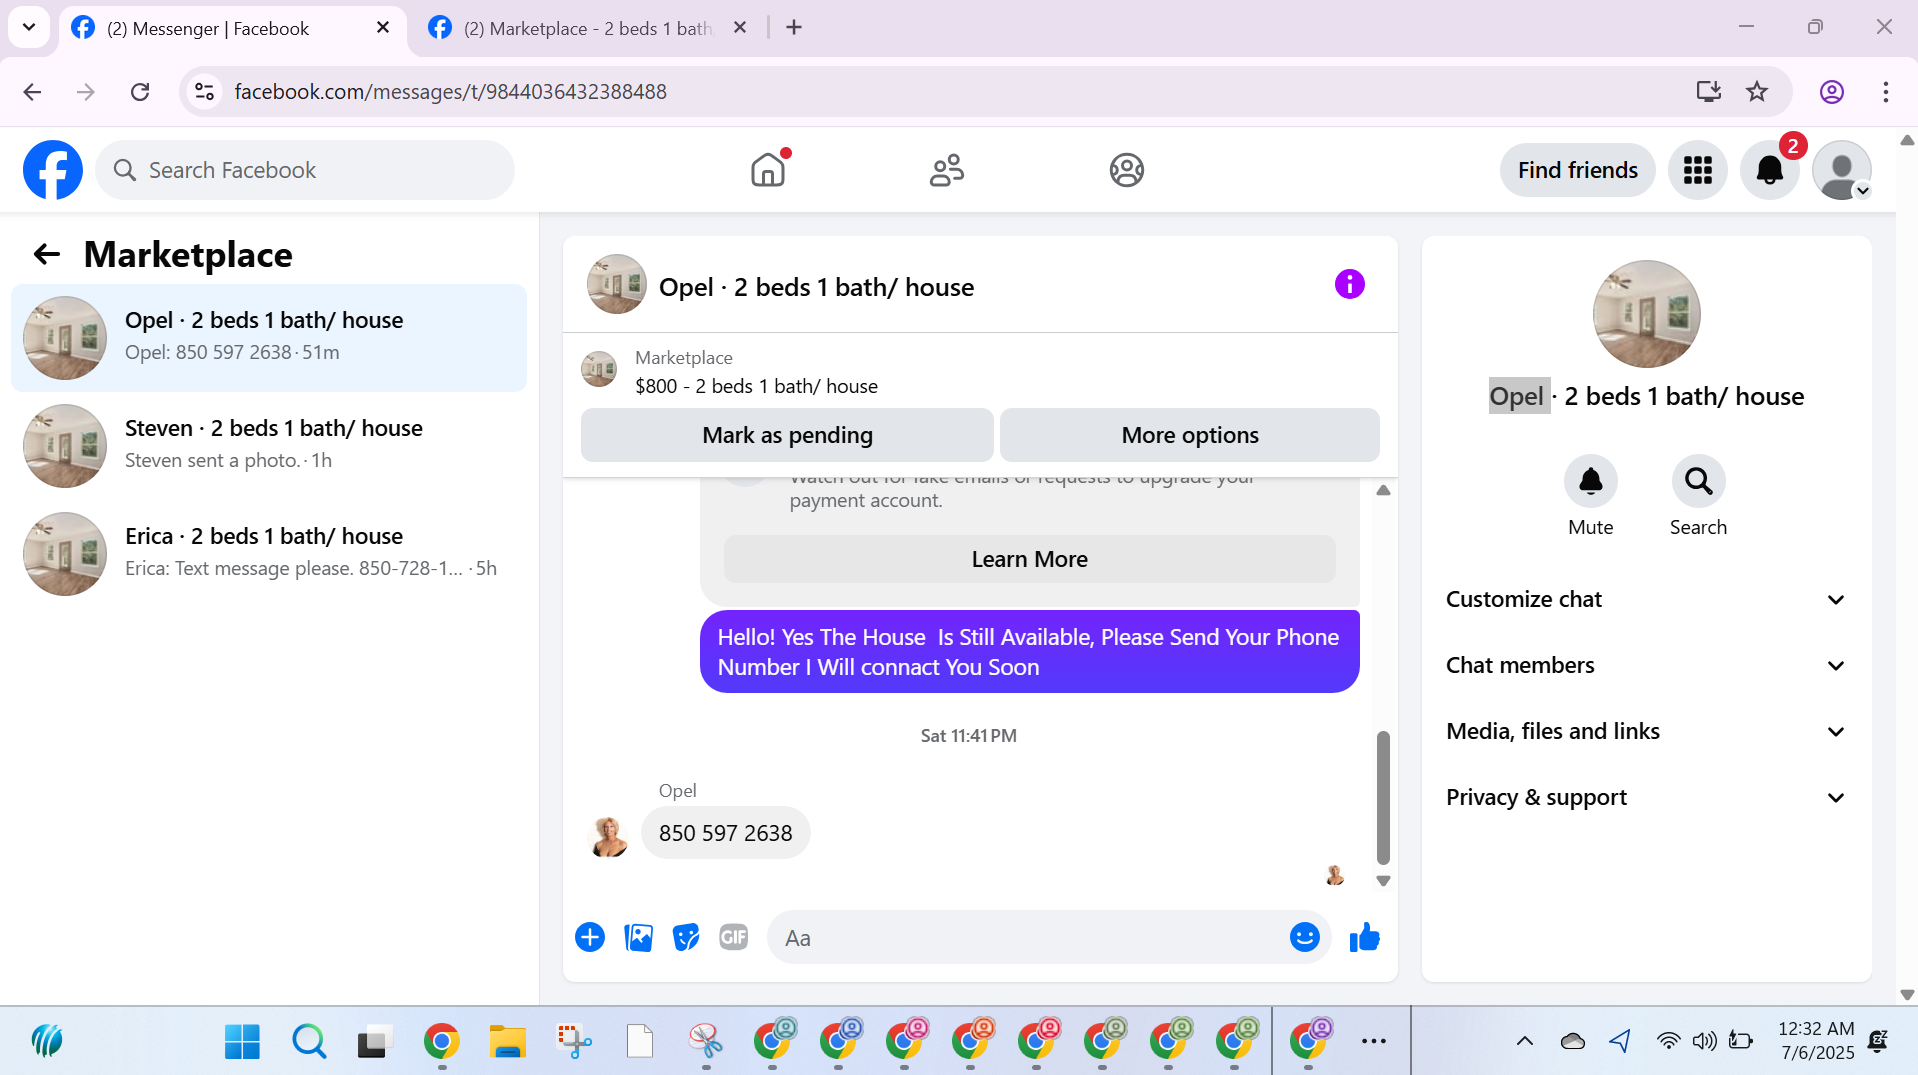Click Find friends button
The image size is (1918, 1075).
tap(1577, 170)
